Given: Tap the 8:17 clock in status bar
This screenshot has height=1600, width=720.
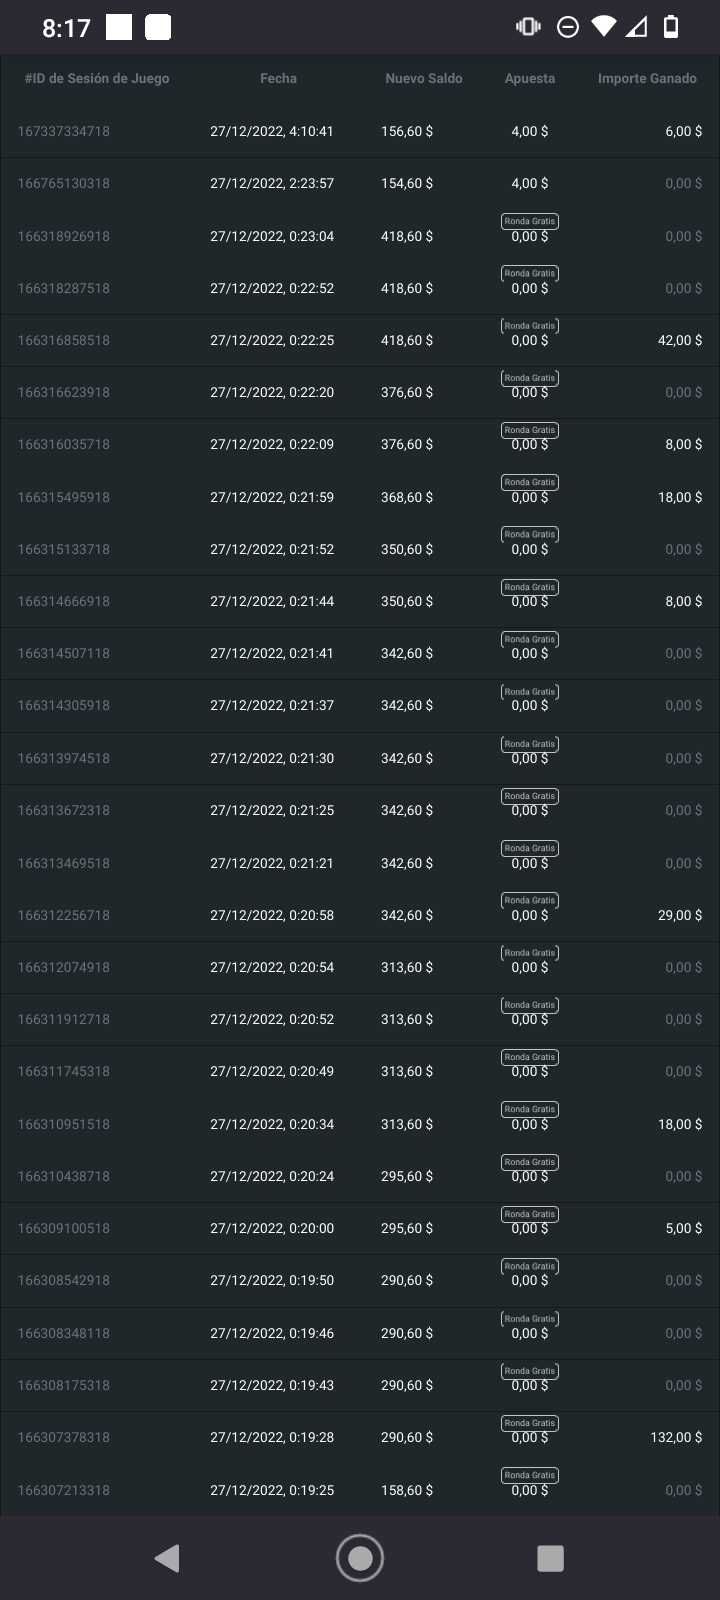Looking at the screenshot, I should [x=66, y=28].
